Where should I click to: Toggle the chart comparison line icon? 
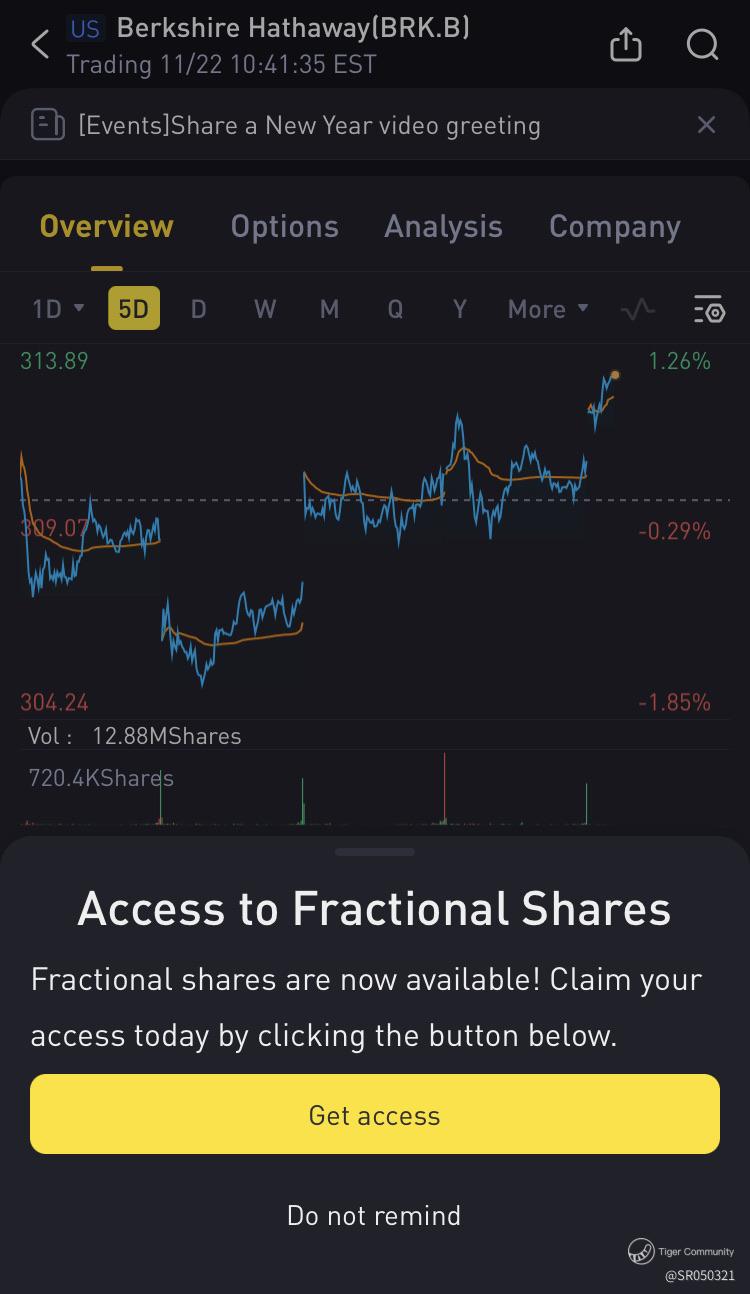[637, 309]
